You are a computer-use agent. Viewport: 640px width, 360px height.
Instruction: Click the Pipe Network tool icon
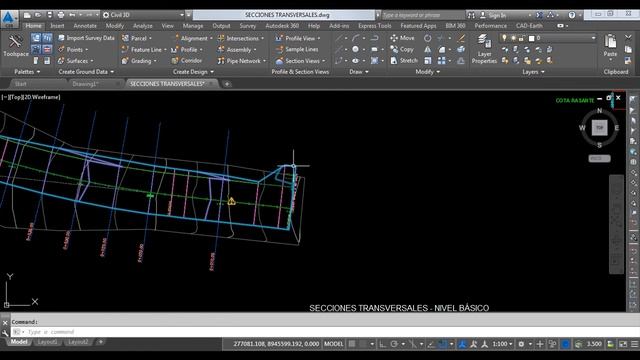point(221,61)
